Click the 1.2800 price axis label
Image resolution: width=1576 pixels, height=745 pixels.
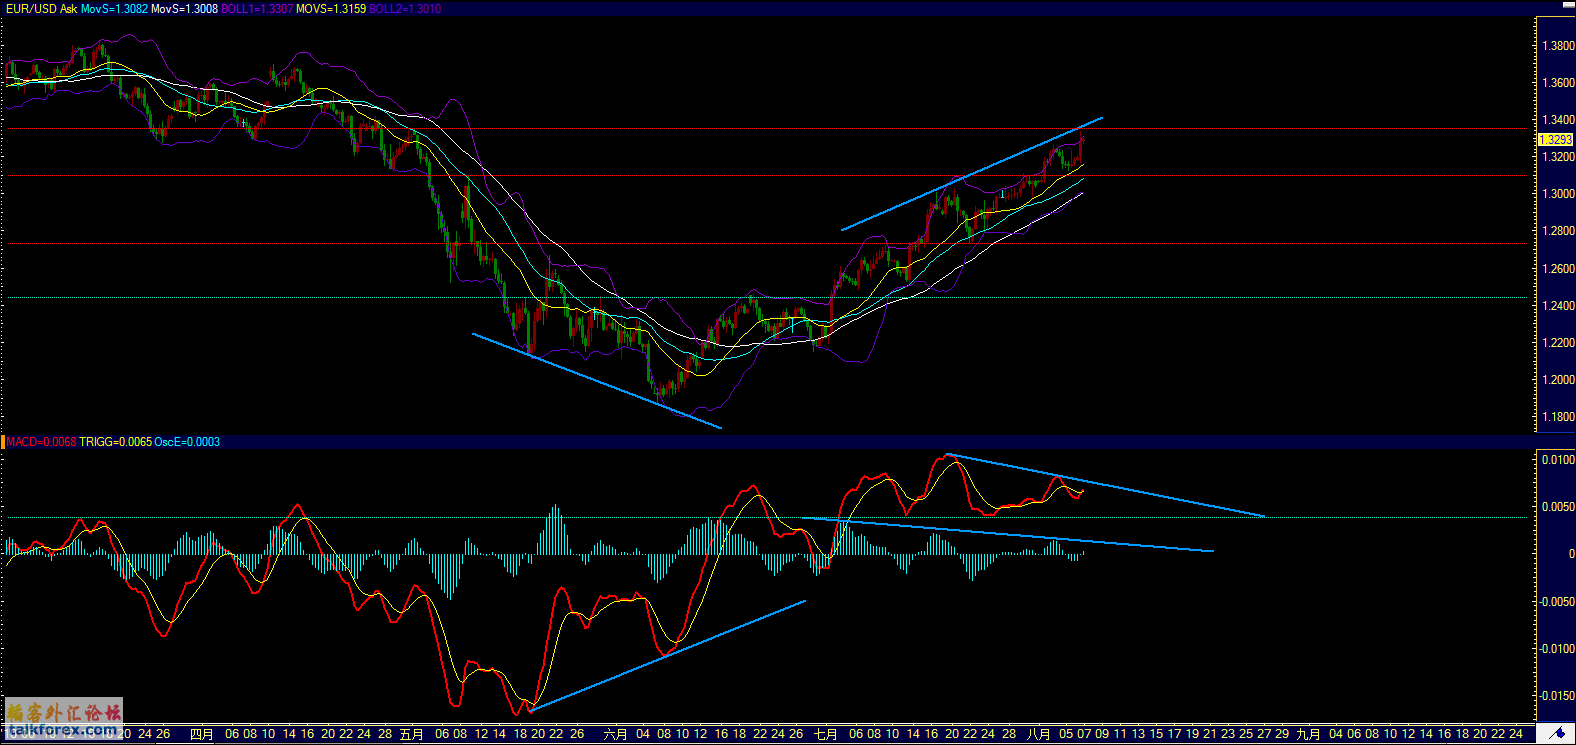[x=1558, y=231]
